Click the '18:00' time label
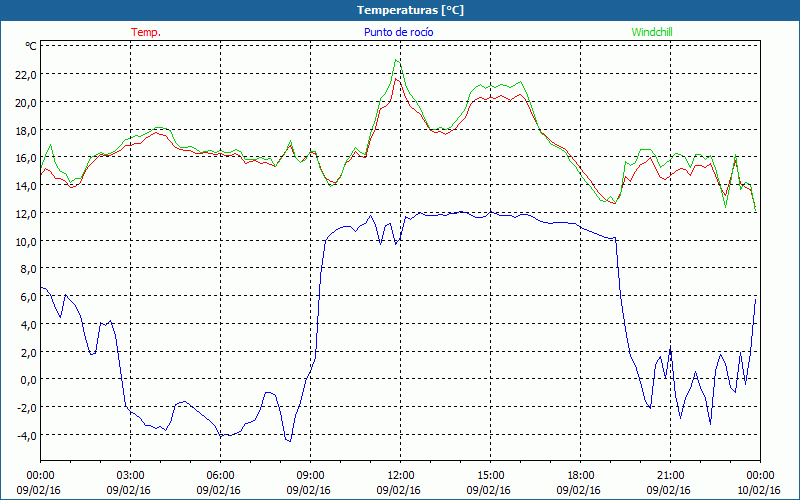The height and width of the screenshot is (500, 800). (x=581, y=476)
